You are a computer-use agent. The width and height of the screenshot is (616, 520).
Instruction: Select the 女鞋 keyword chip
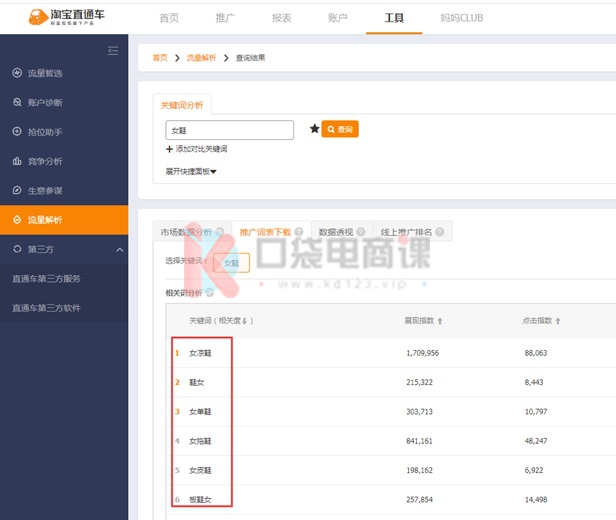pos(231,263)
